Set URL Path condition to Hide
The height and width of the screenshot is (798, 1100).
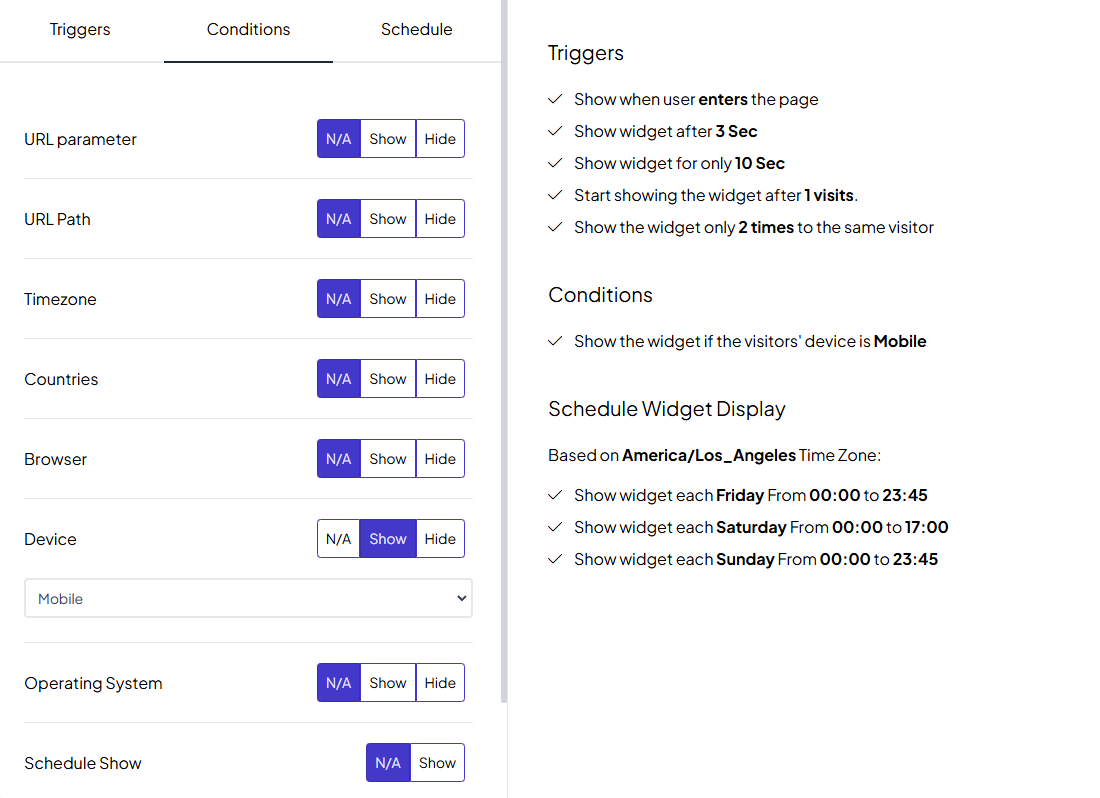click(440, 218)
